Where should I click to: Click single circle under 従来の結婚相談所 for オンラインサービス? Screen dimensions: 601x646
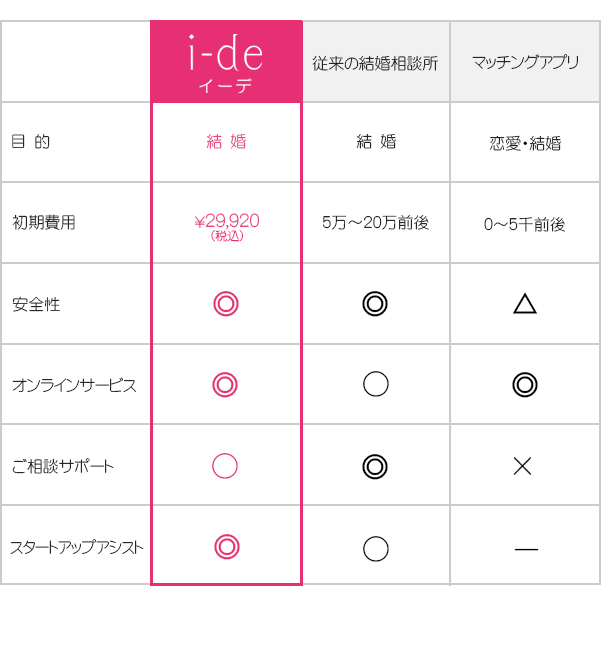376,384
